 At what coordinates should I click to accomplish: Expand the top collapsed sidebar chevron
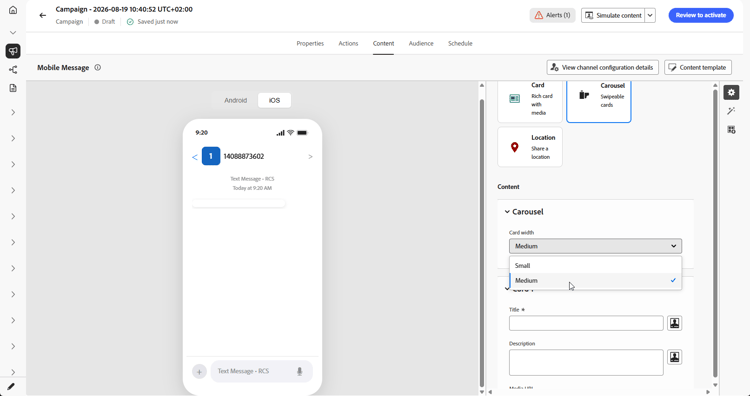point(13,33)
